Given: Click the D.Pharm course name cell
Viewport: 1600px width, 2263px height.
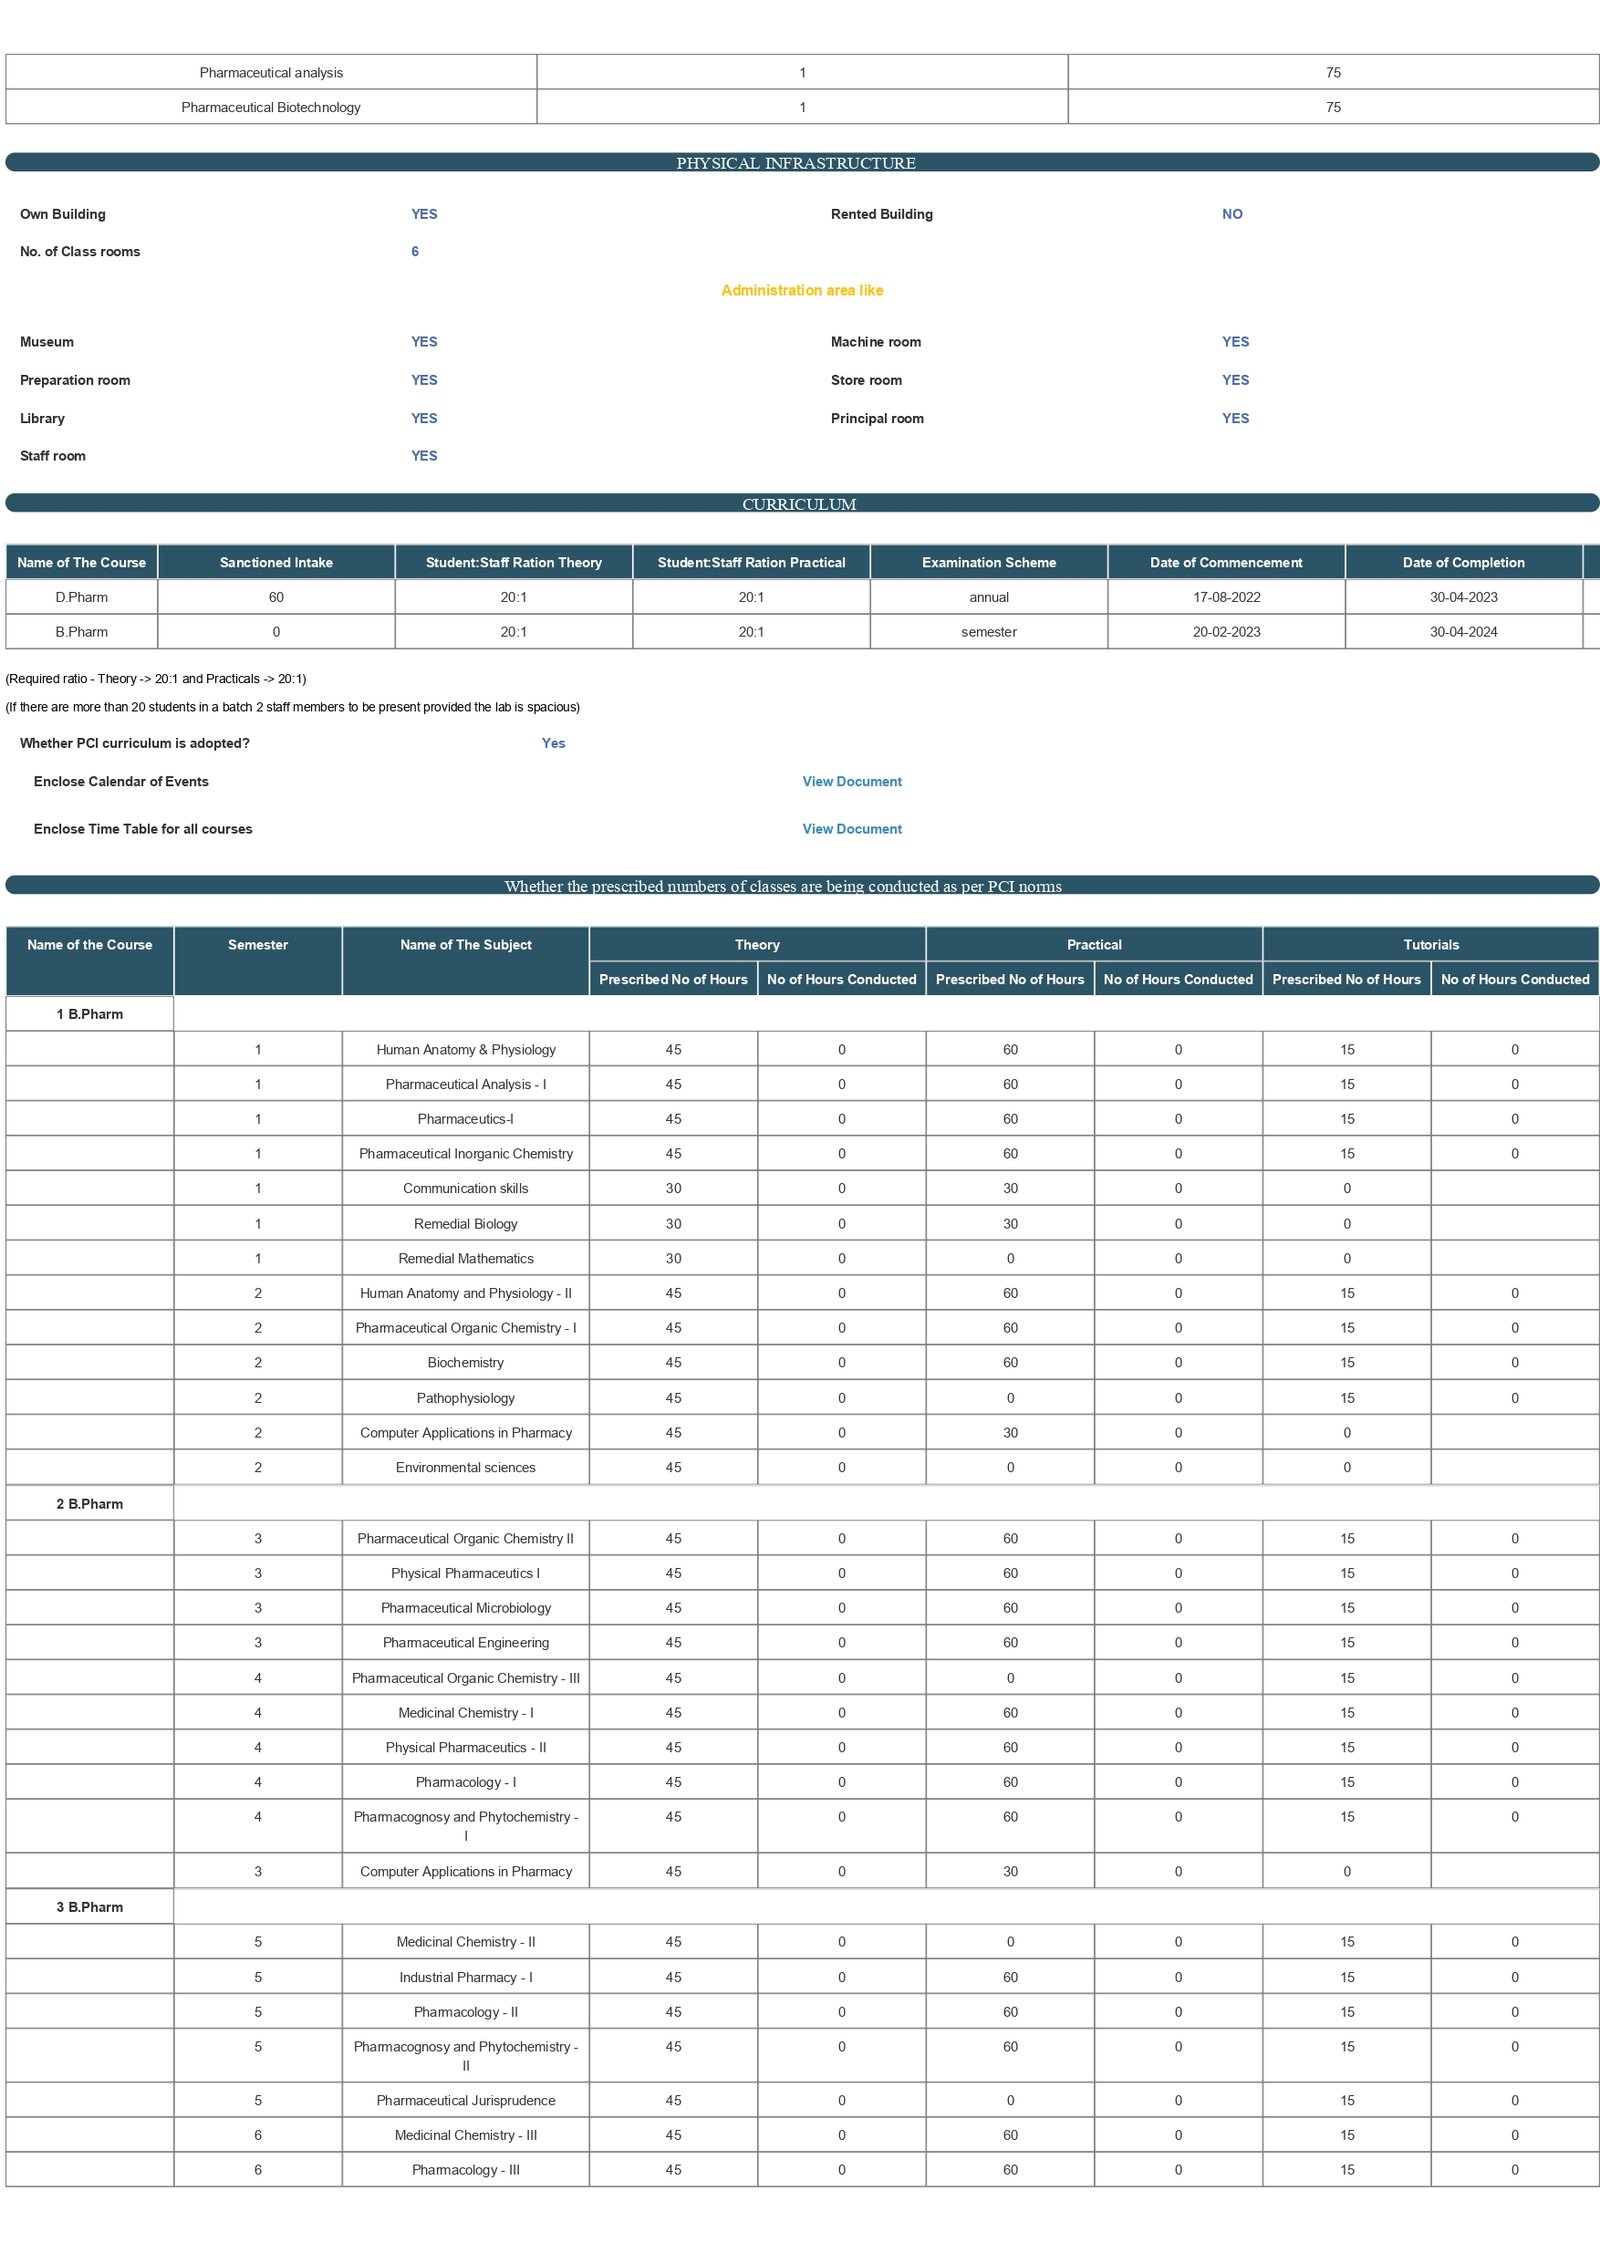Looking at the screenshot, I should tap(82, 597).
